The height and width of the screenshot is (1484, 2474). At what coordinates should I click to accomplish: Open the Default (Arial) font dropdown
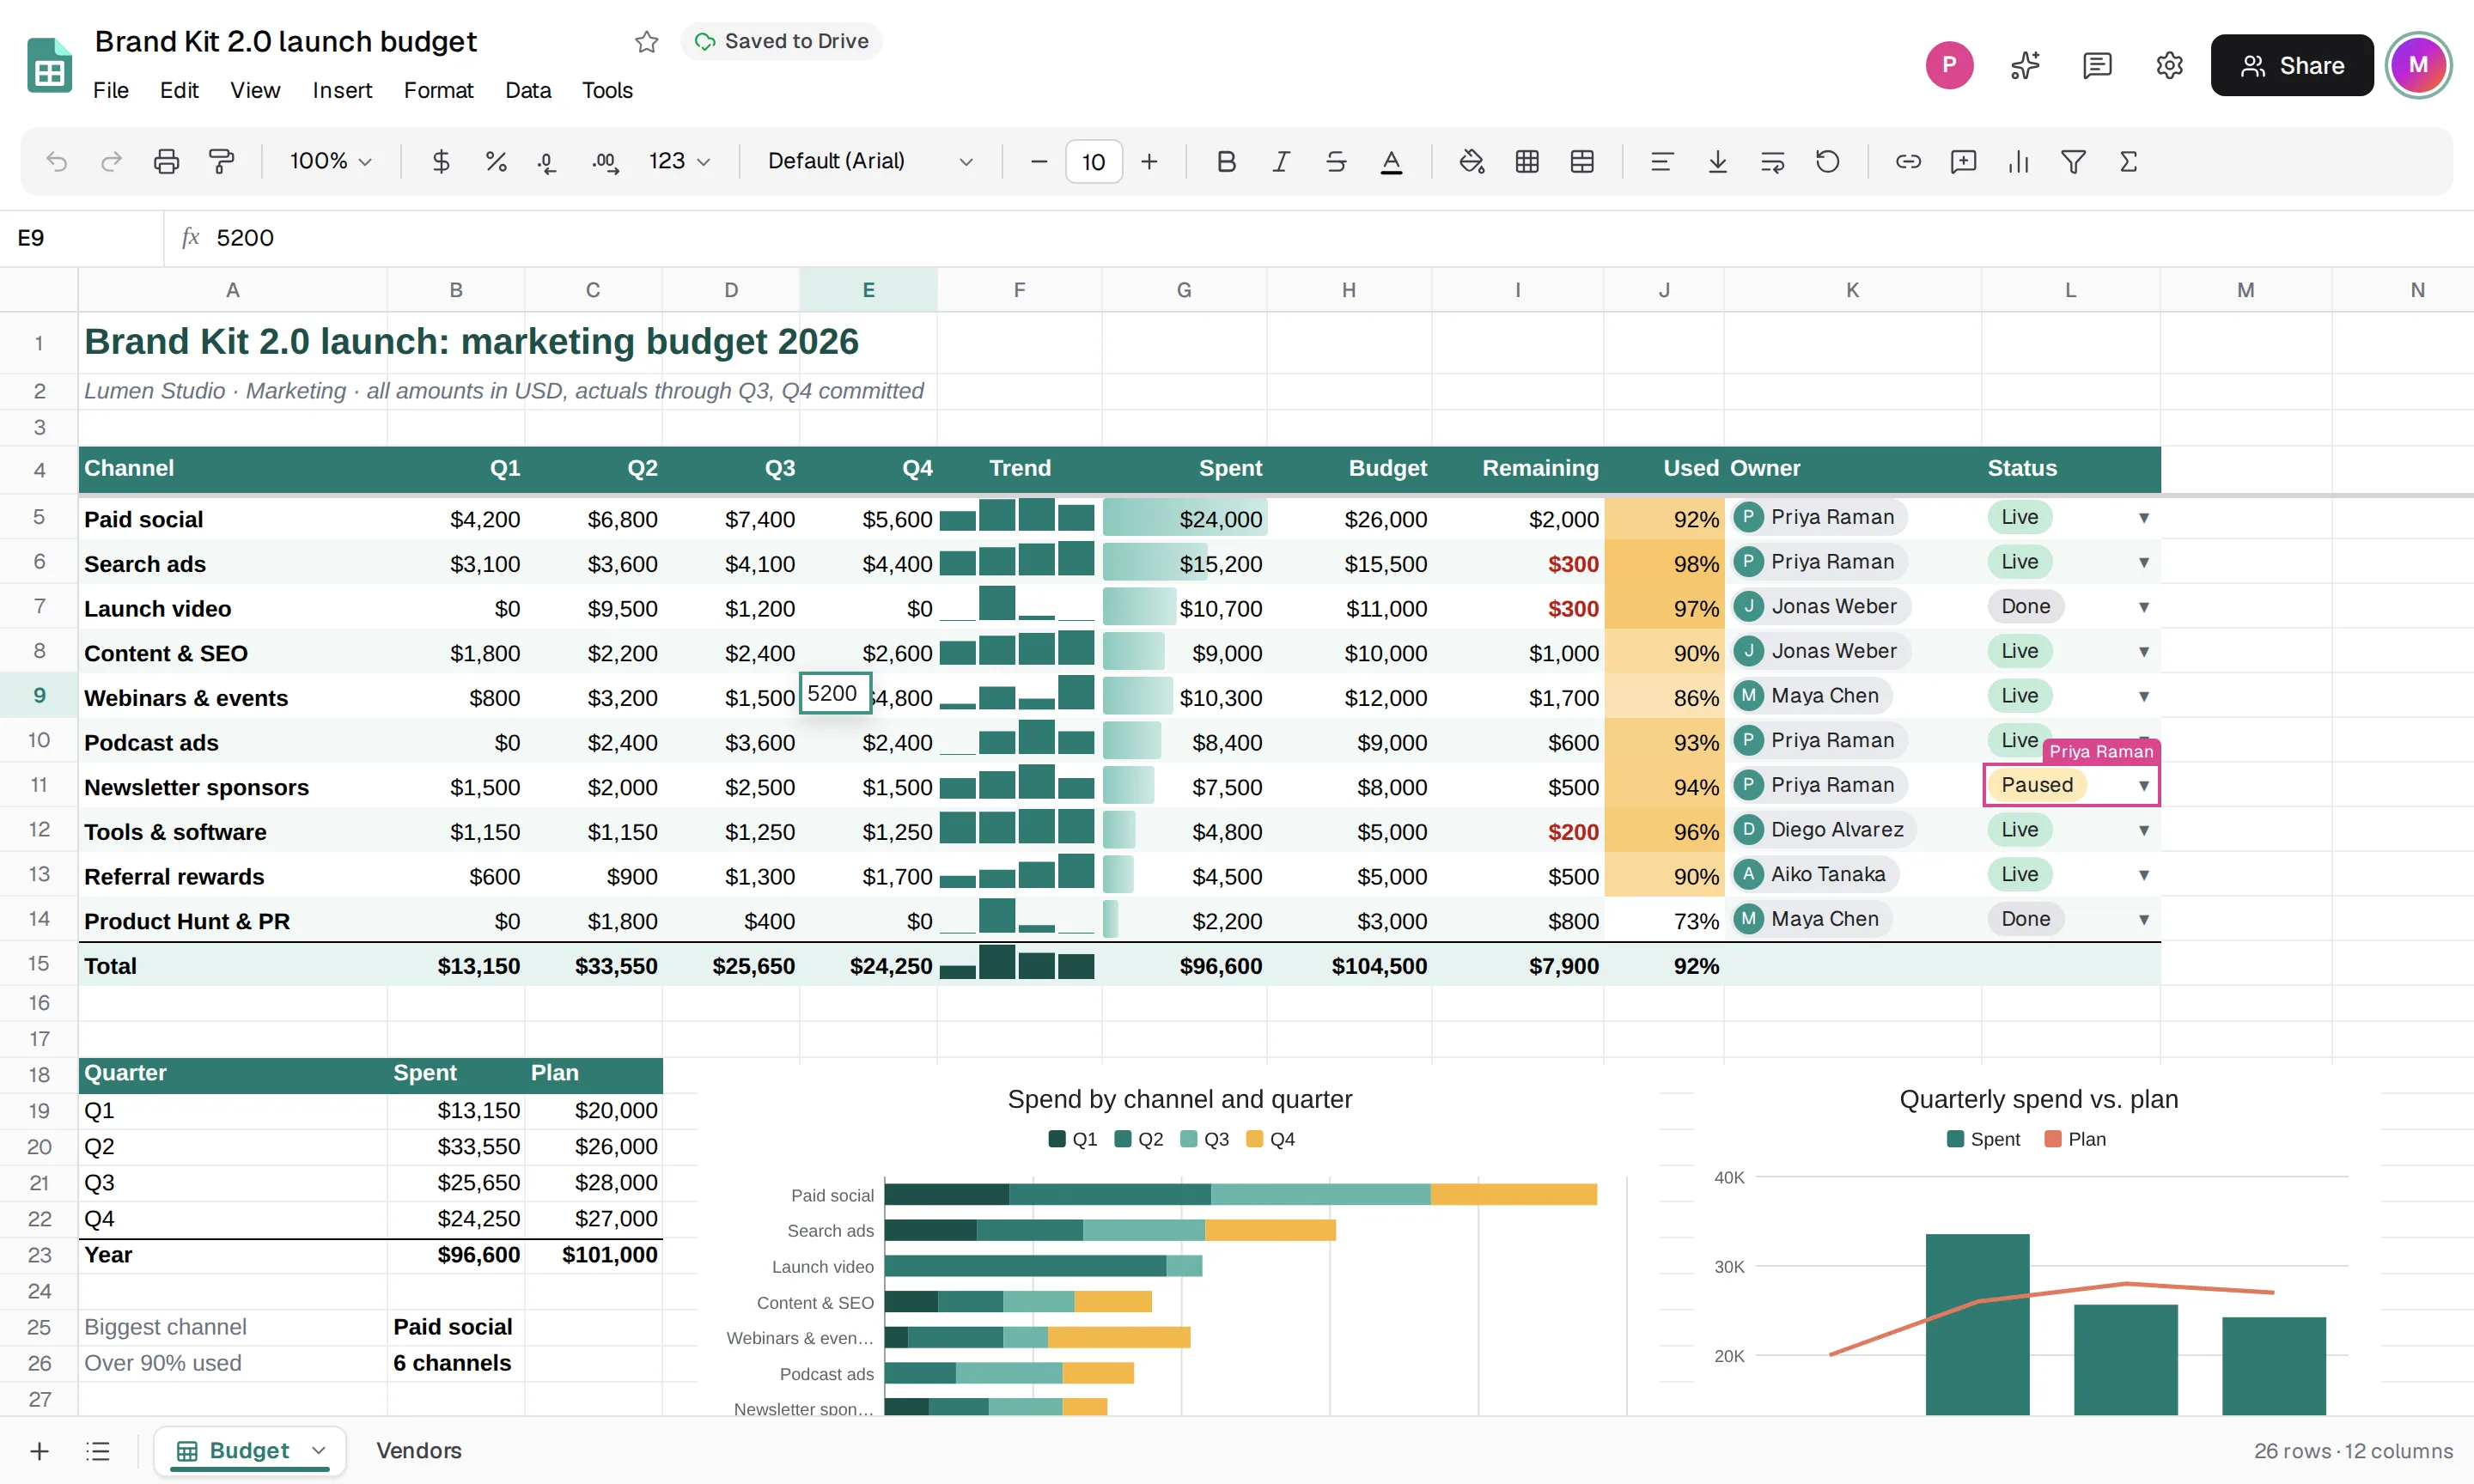click(870, 161)
